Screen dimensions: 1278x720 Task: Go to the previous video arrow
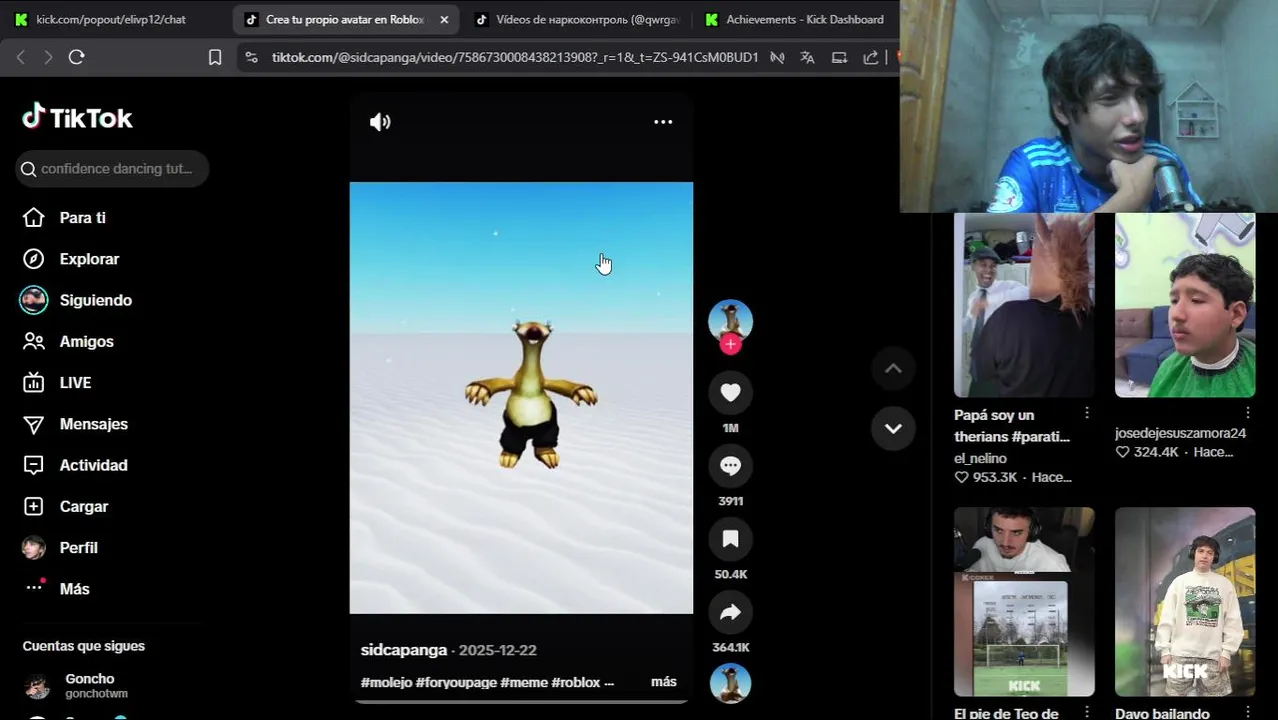pyautogui.click(x=893, y=369)
